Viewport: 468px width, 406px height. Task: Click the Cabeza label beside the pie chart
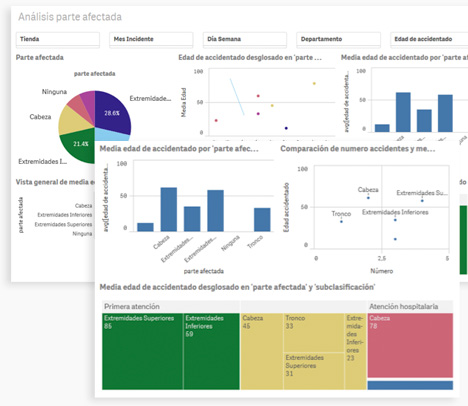40,117
